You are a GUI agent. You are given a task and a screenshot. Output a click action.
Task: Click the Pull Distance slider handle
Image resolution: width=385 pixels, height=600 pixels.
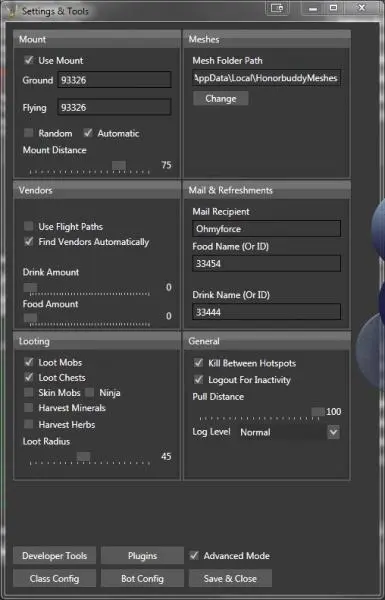pyautogui.click(x=318, y=412)
